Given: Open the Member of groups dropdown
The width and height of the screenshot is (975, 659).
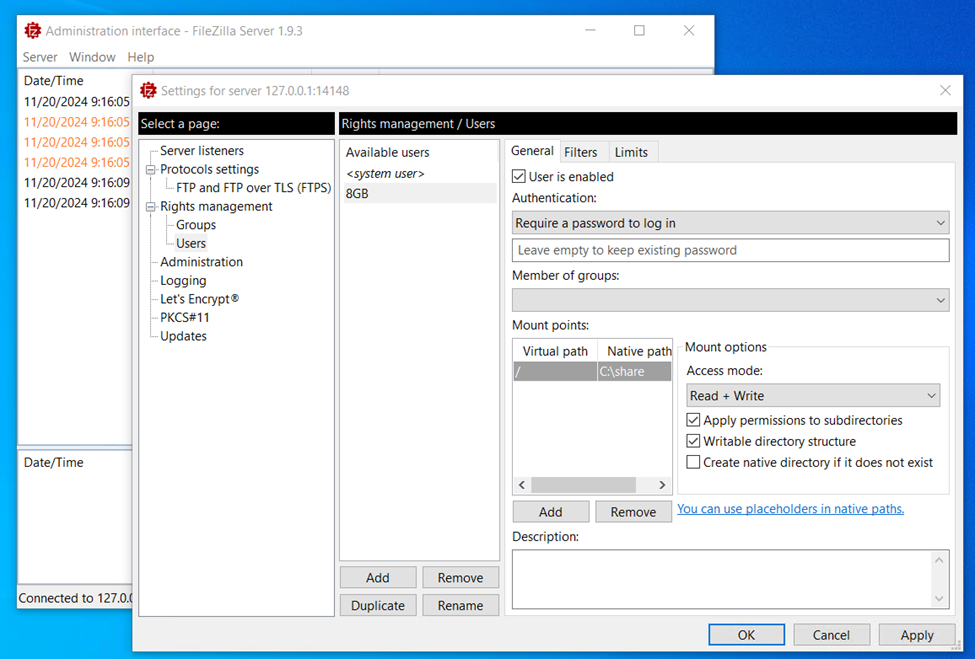Looking at the screenshot, I should click(x=731, y=300).
